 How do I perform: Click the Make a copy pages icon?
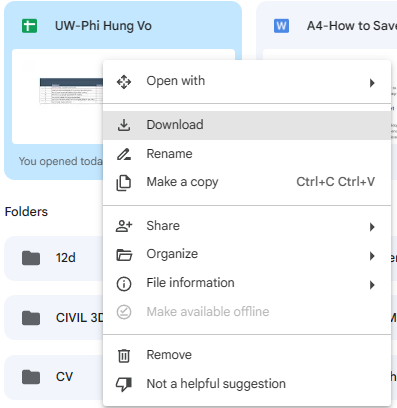click(124, 183)
